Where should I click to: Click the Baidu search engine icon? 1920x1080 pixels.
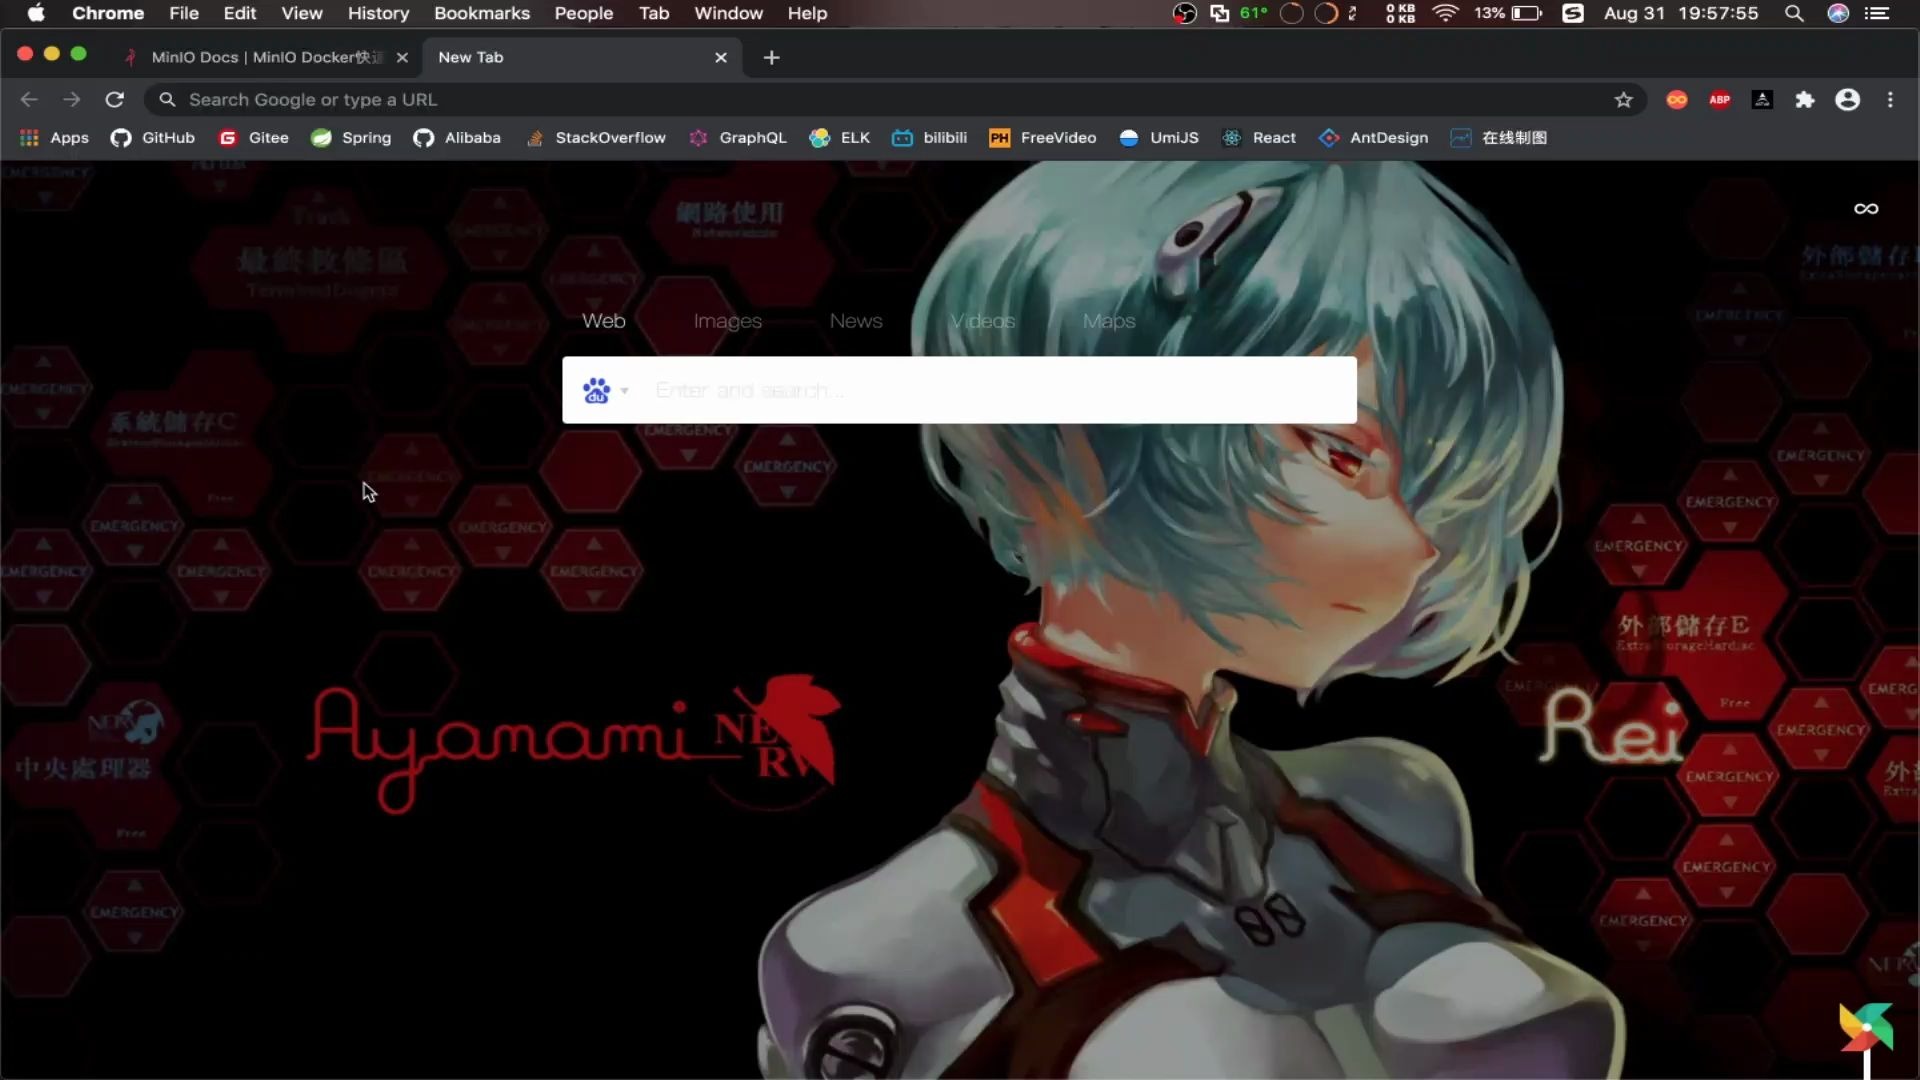[596, 389]
